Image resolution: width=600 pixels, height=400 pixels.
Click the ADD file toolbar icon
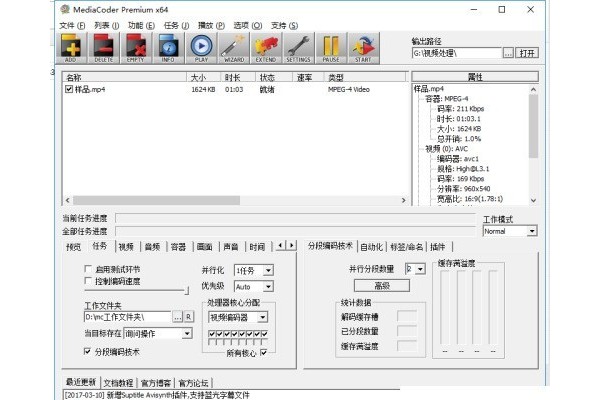[x=72, y=48]
